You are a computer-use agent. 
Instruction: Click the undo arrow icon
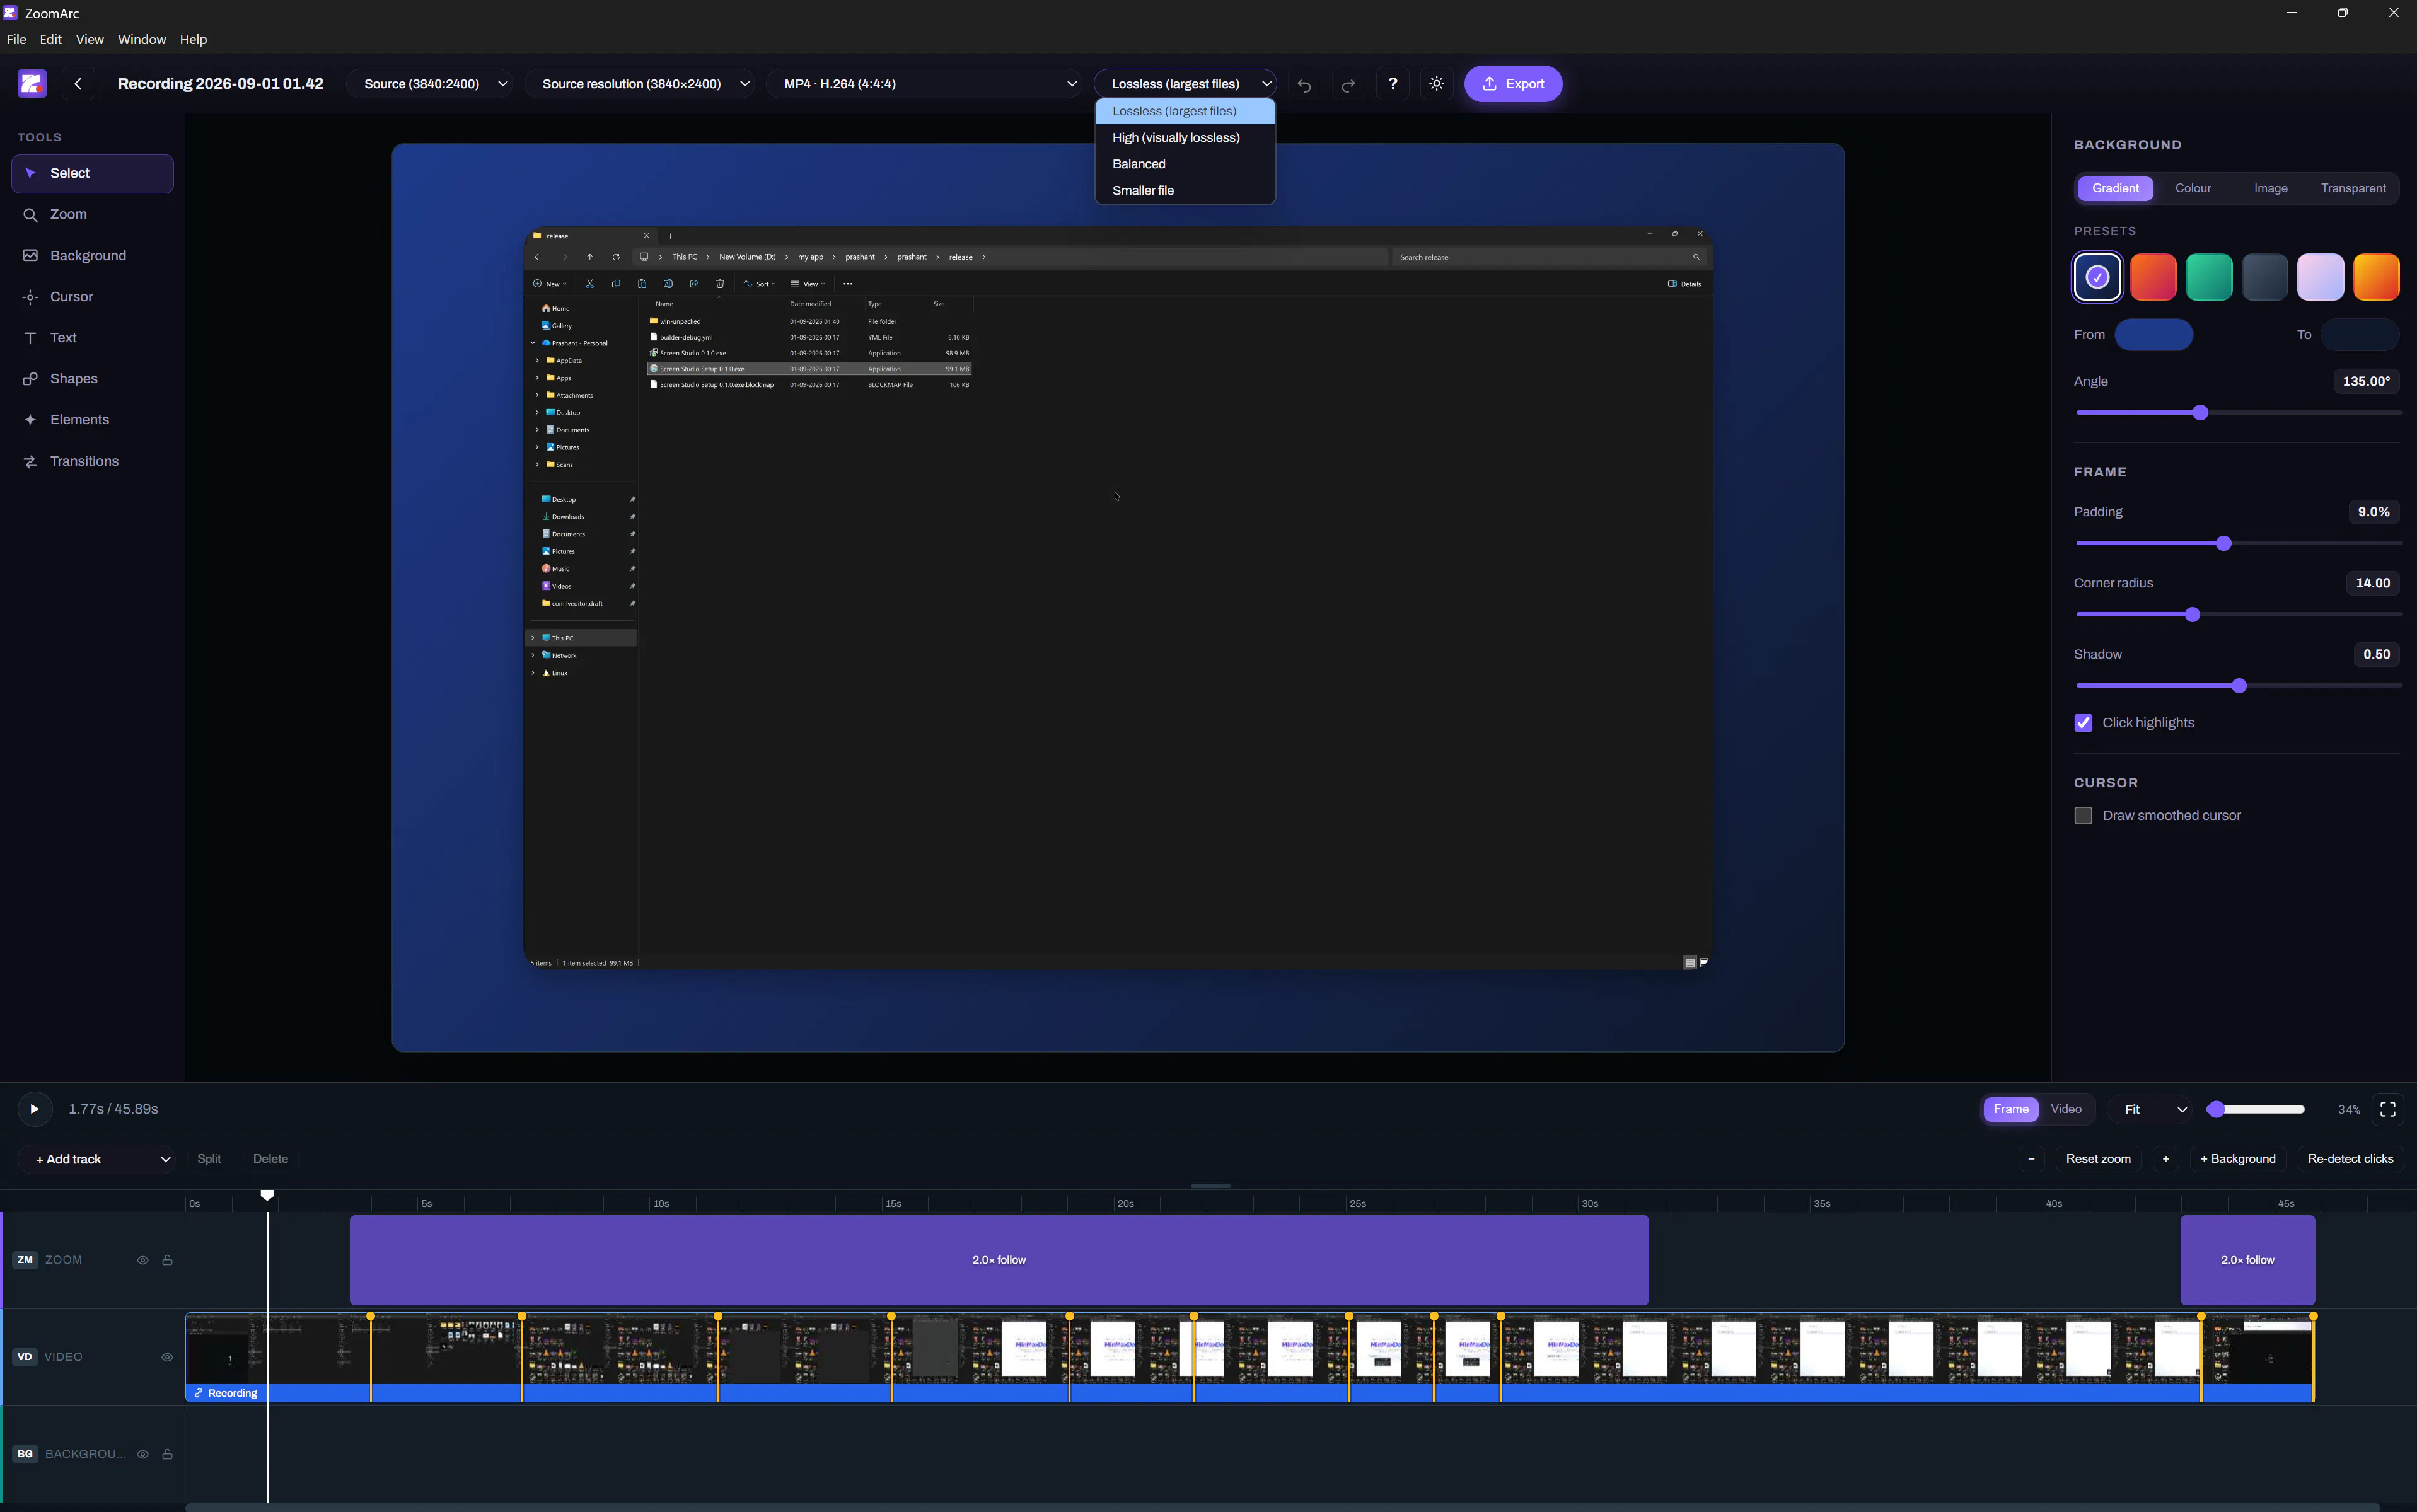tap(1304, 85)
